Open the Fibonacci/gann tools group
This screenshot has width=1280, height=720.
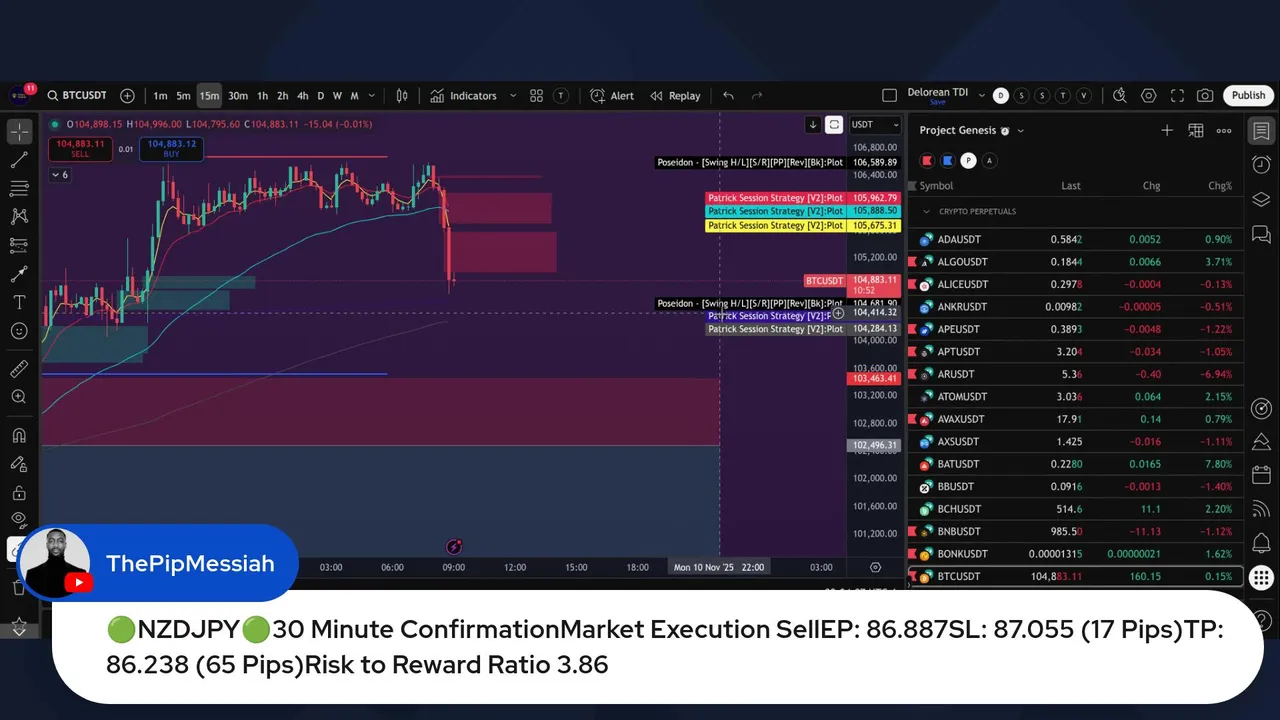tap(19, 188)
